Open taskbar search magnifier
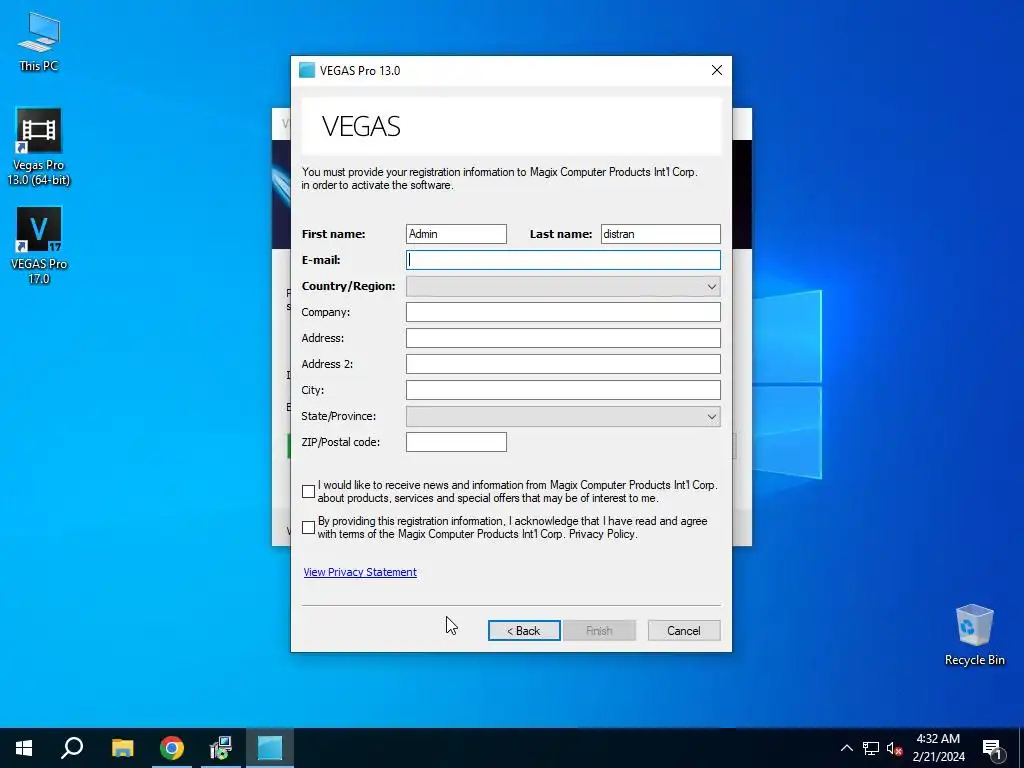The image size is (1024, 768). tap(72, 748)
